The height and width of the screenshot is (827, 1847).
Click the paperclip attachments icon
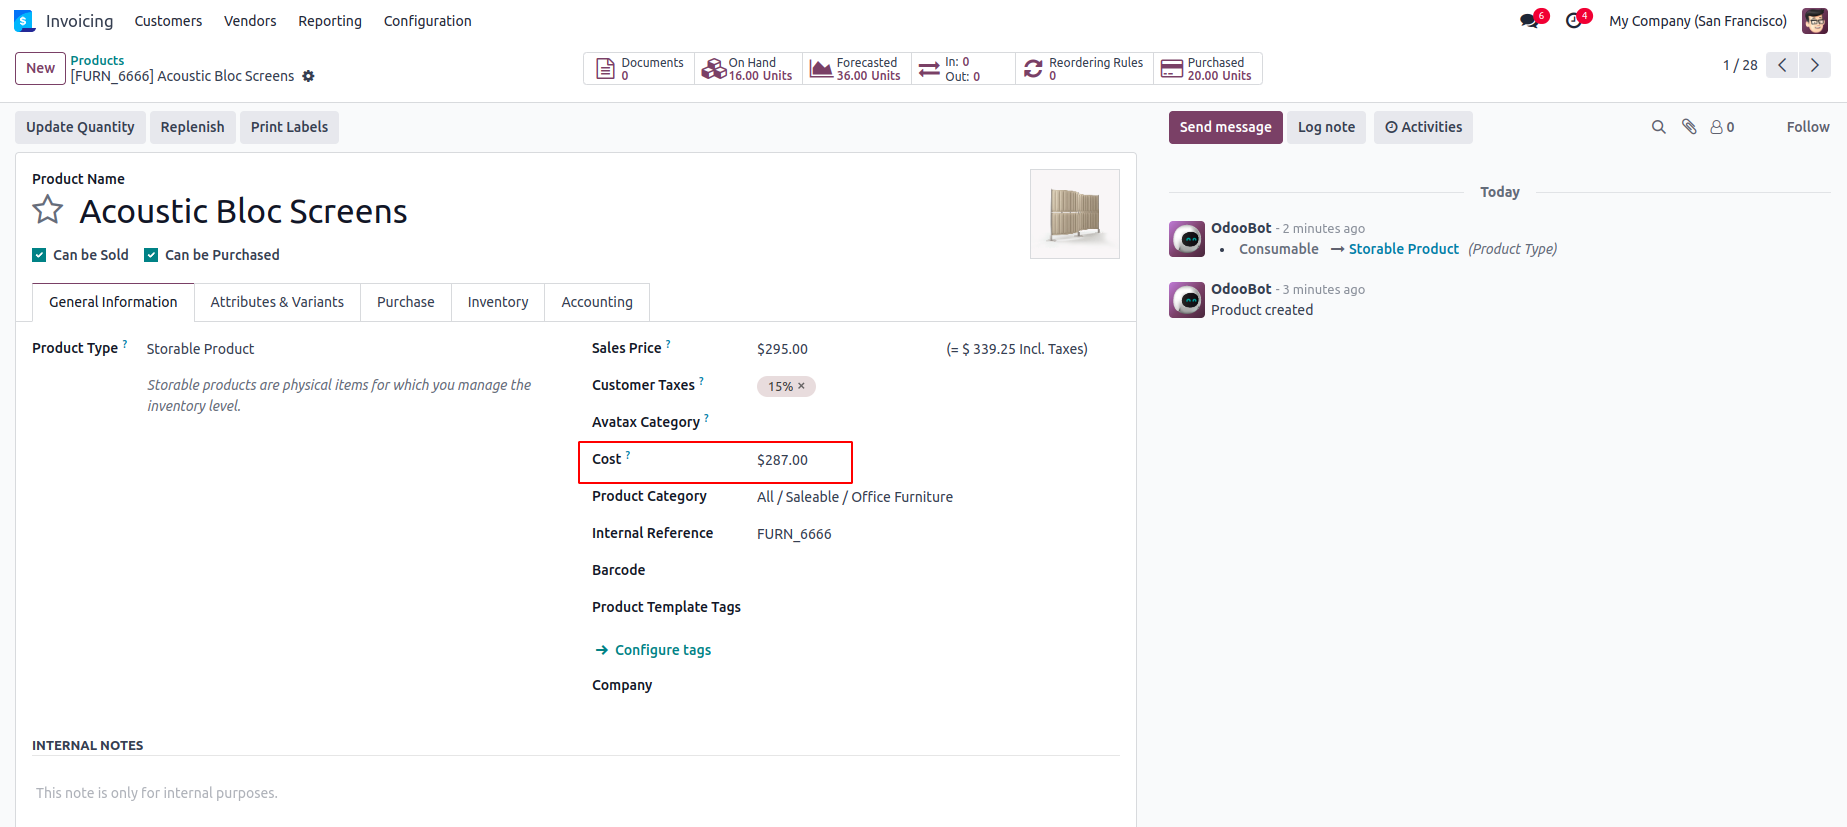(1689, 127)
